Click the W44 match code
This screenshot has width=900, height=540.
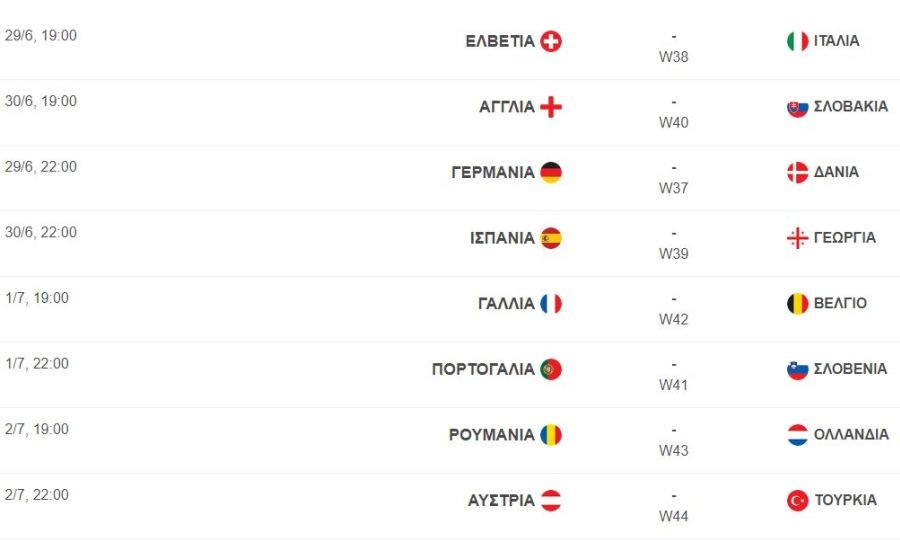tap(673, 517)
